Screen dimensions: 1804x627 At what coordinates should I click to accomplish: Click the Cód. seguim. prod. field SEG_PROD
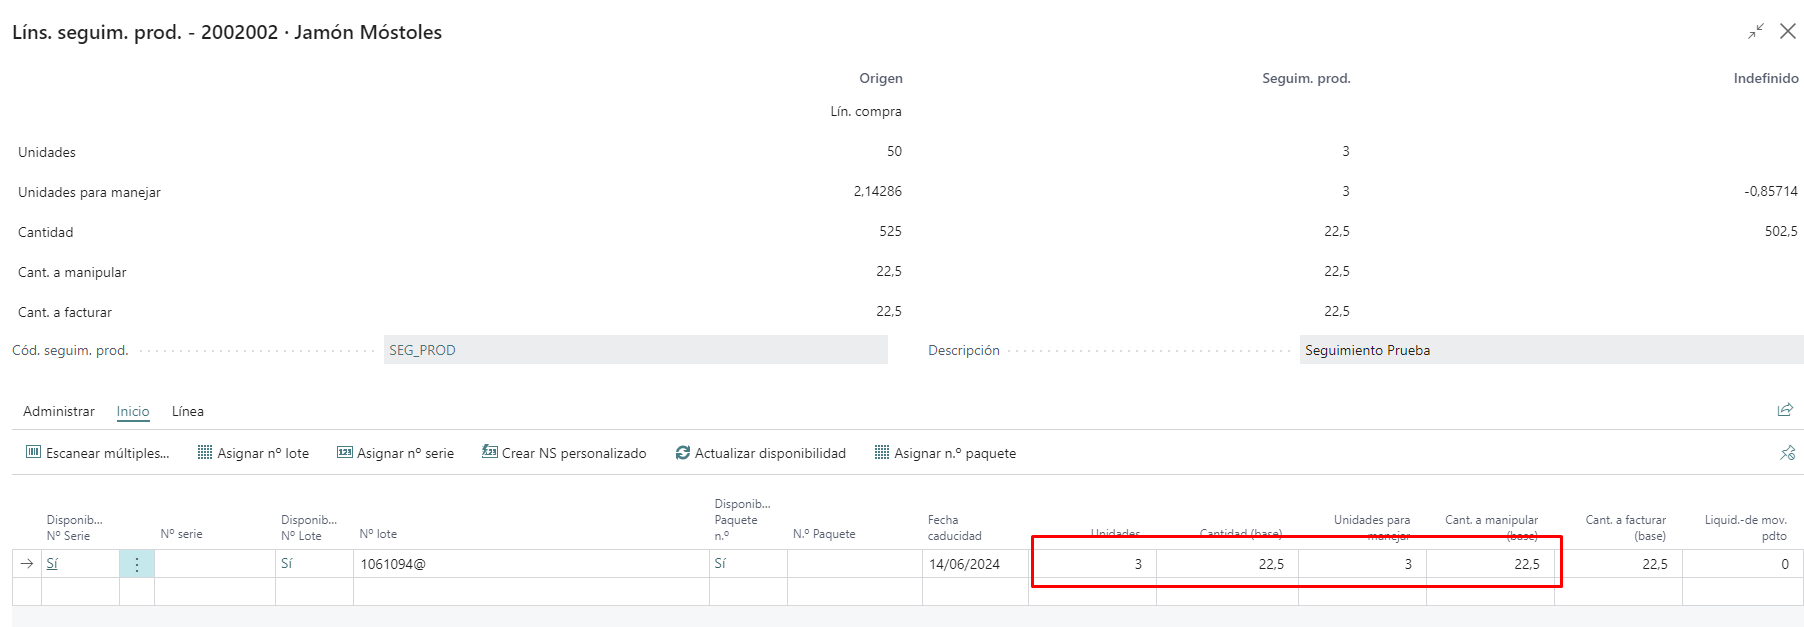click(x=635, y=350)
